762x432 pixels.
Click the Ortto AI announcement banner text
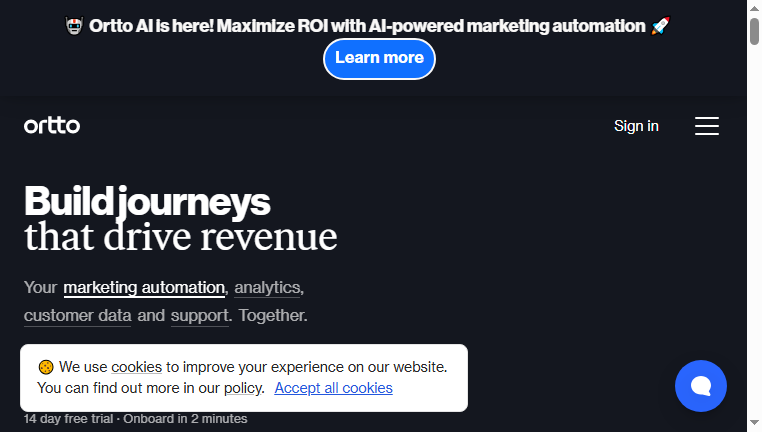click(367, 26)
